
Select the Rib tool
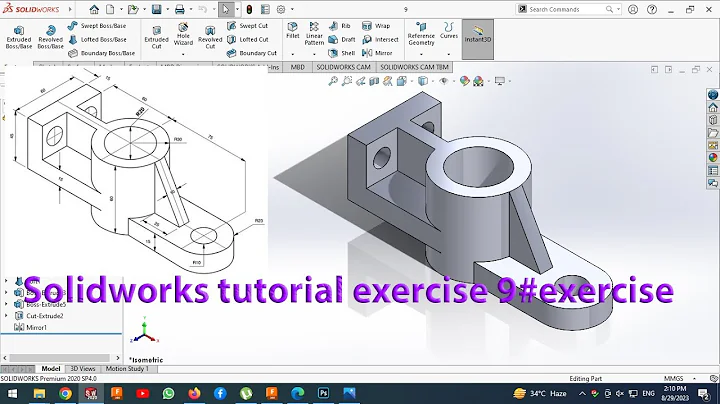[x=339, y=26]
